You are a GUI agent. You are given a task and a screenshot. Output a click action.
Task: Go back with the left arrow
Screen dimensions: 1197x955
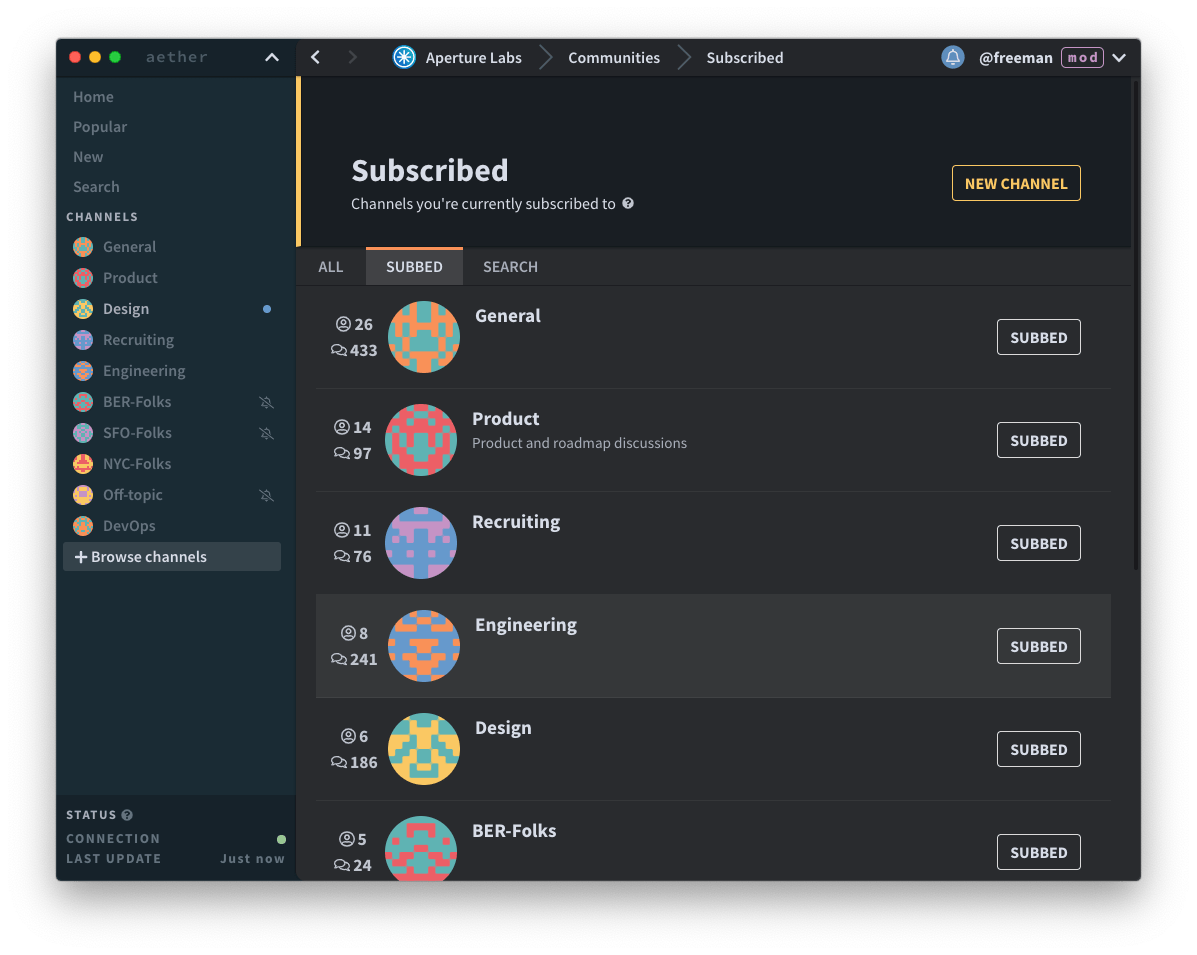click(x=316, y=58)
